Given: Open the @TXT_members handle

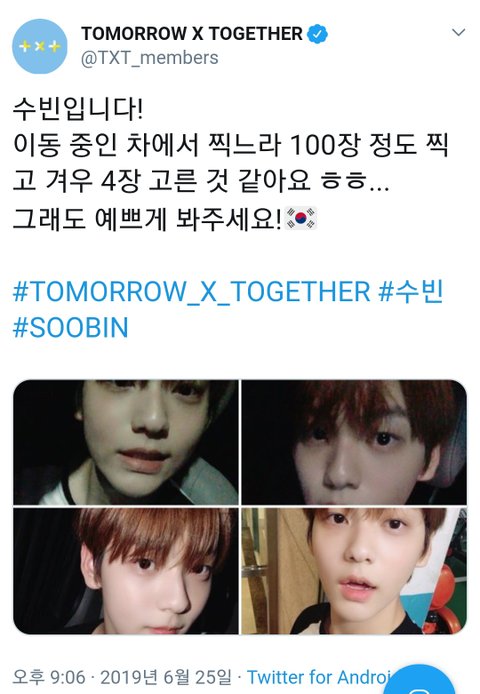Looking at the screenshot, I should [x=149, y=58].
